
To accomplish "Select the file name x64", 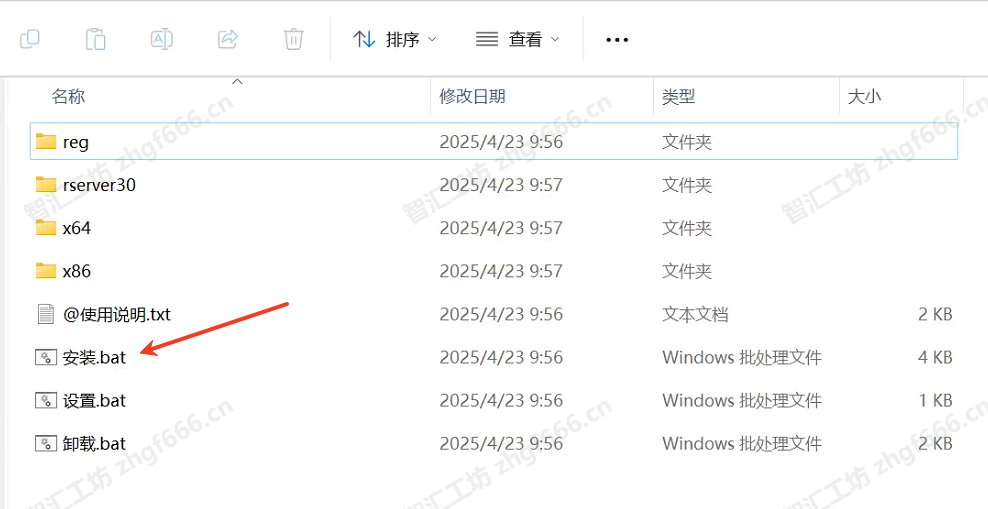I will (77, 227).
